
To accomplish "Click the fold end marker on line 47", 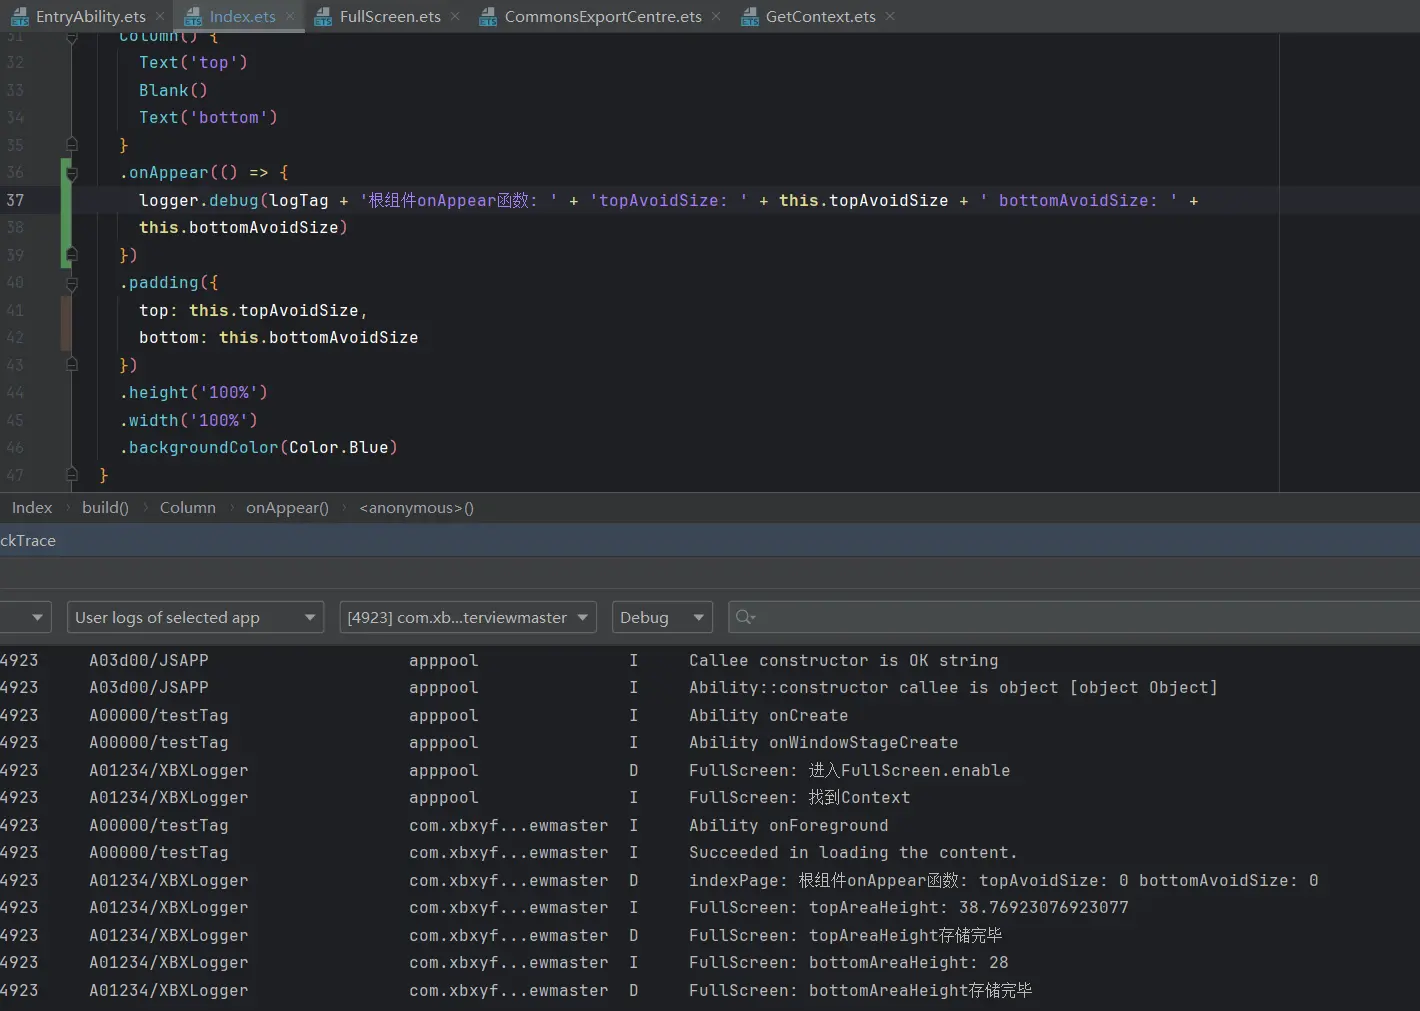I will 72,474.
